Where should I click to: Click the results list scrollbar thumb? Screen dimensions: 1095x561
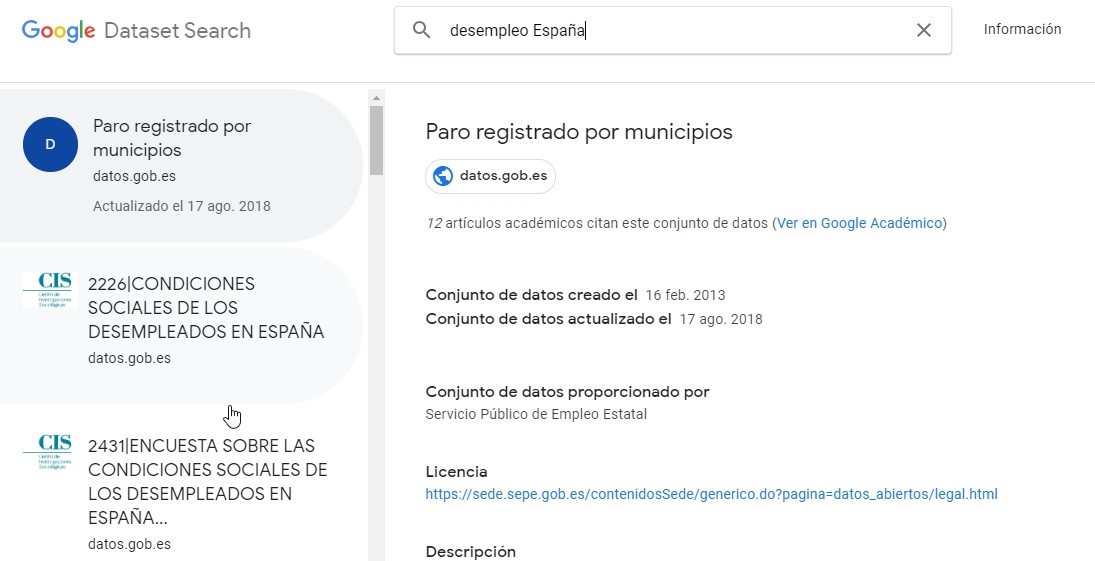point(376,140)
